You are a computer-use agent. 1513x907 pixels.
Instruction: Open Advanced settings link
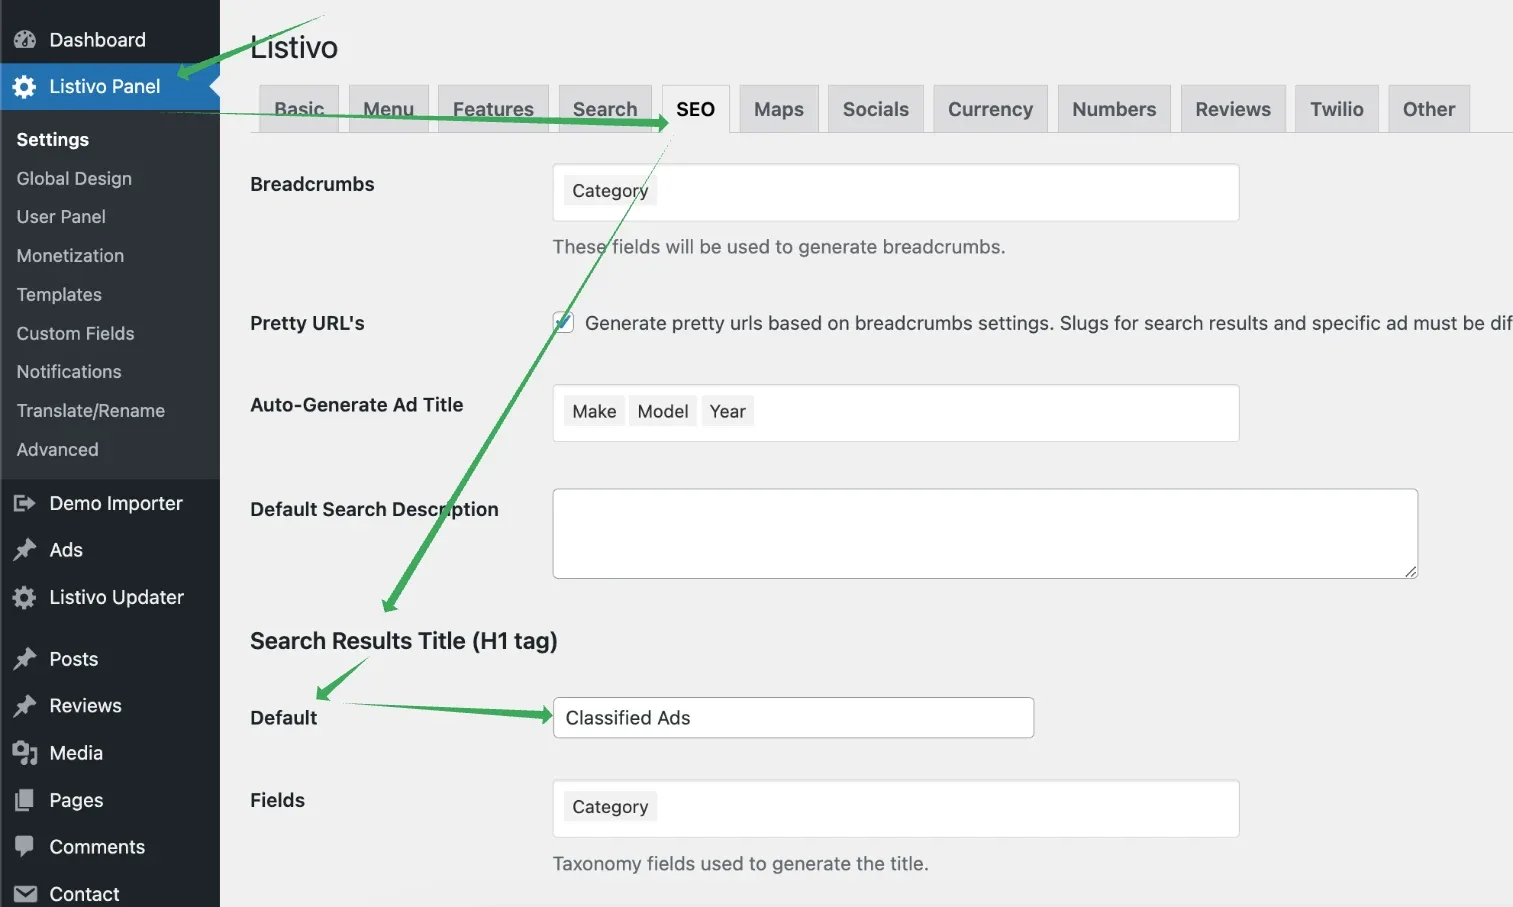click(57, 450)
